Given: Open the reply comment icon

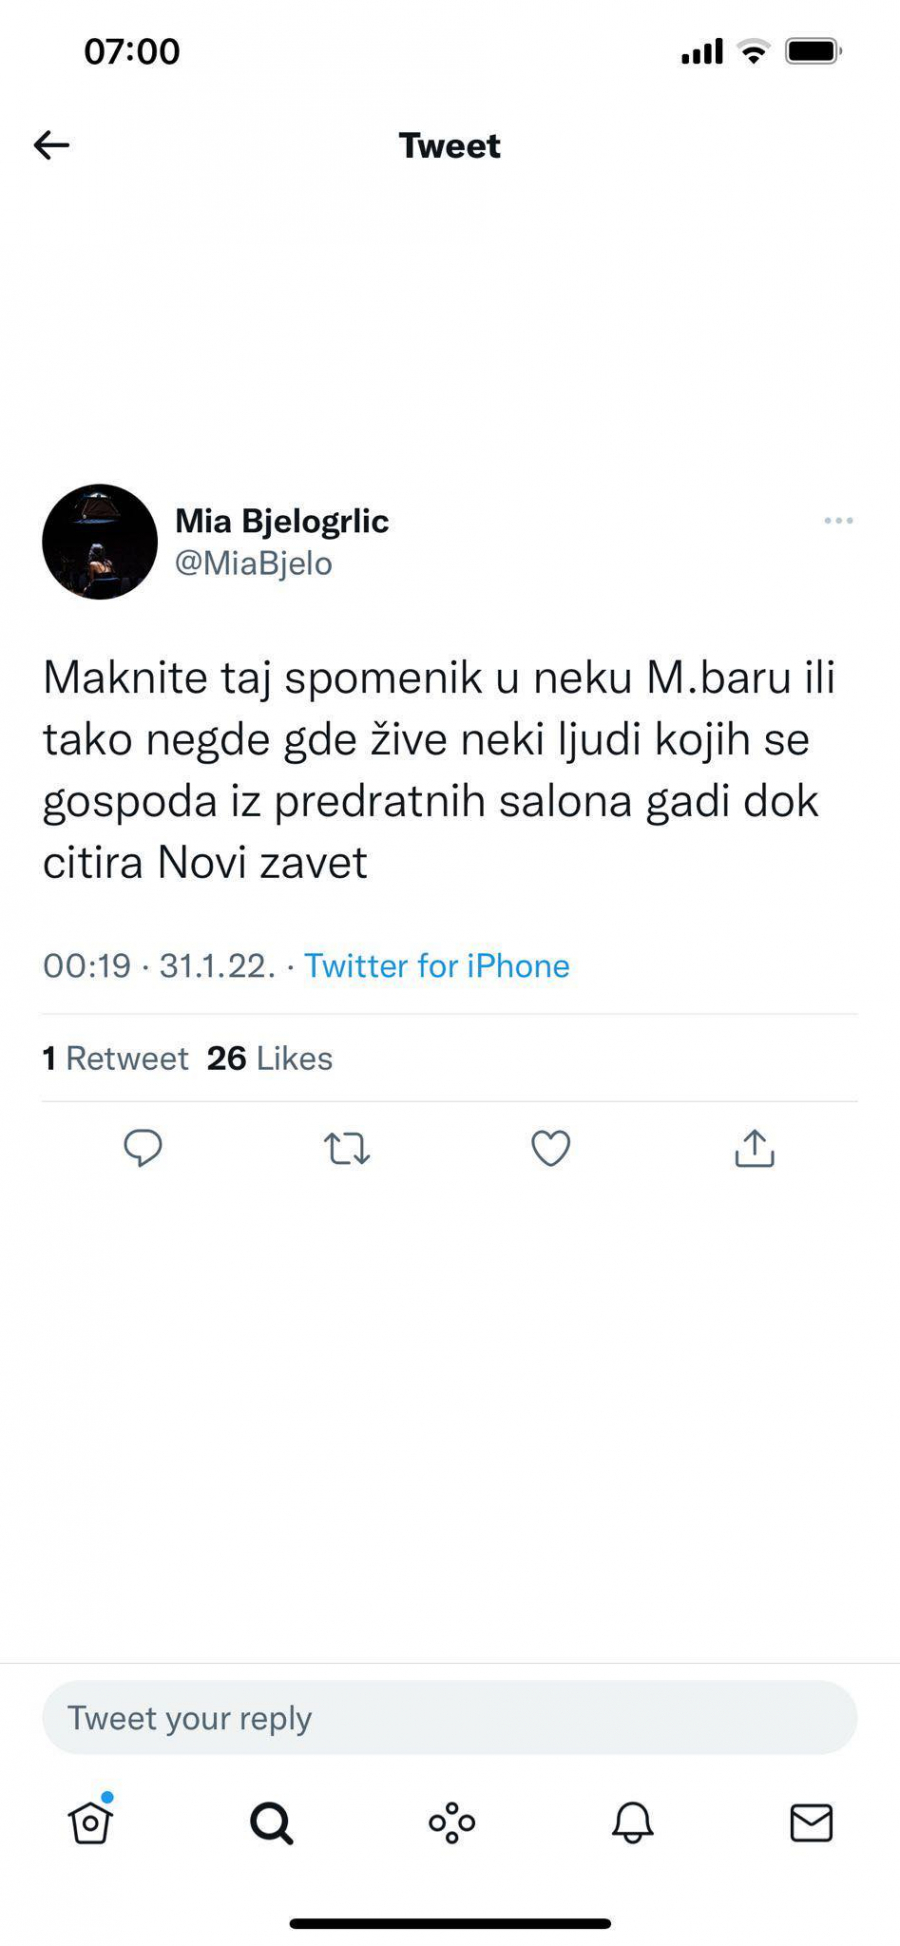Looking at the screenshot, I should pos(144,1150).
